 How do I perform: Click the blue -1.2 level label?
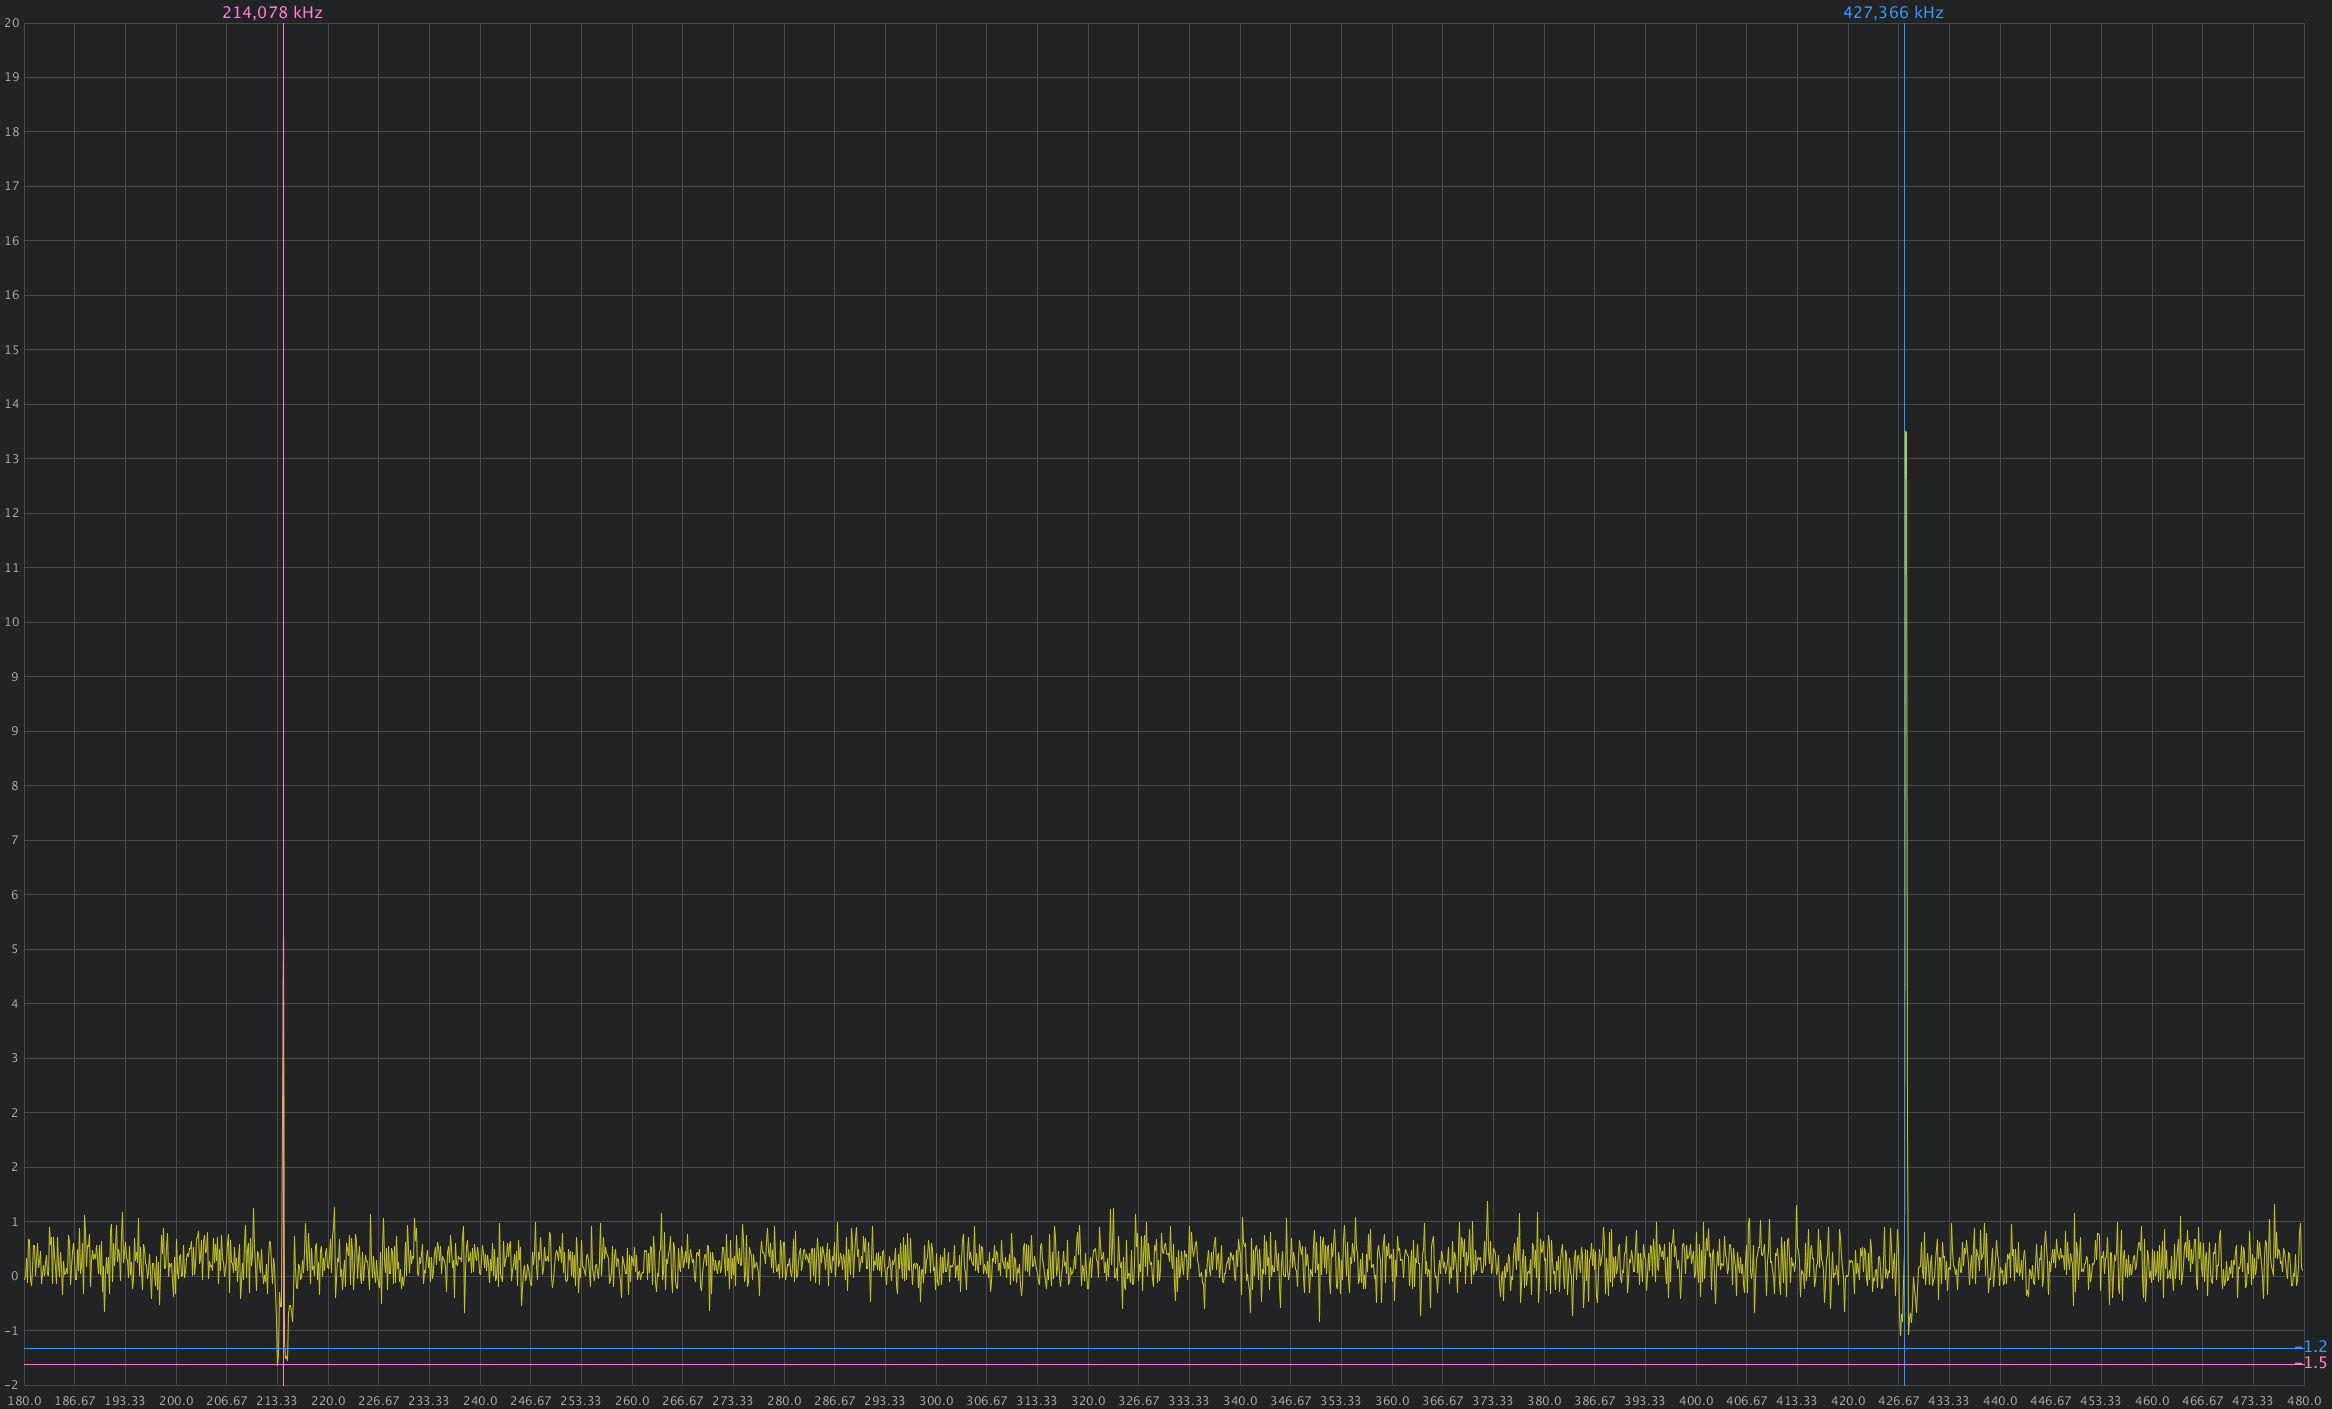tap(2312, 1347)
